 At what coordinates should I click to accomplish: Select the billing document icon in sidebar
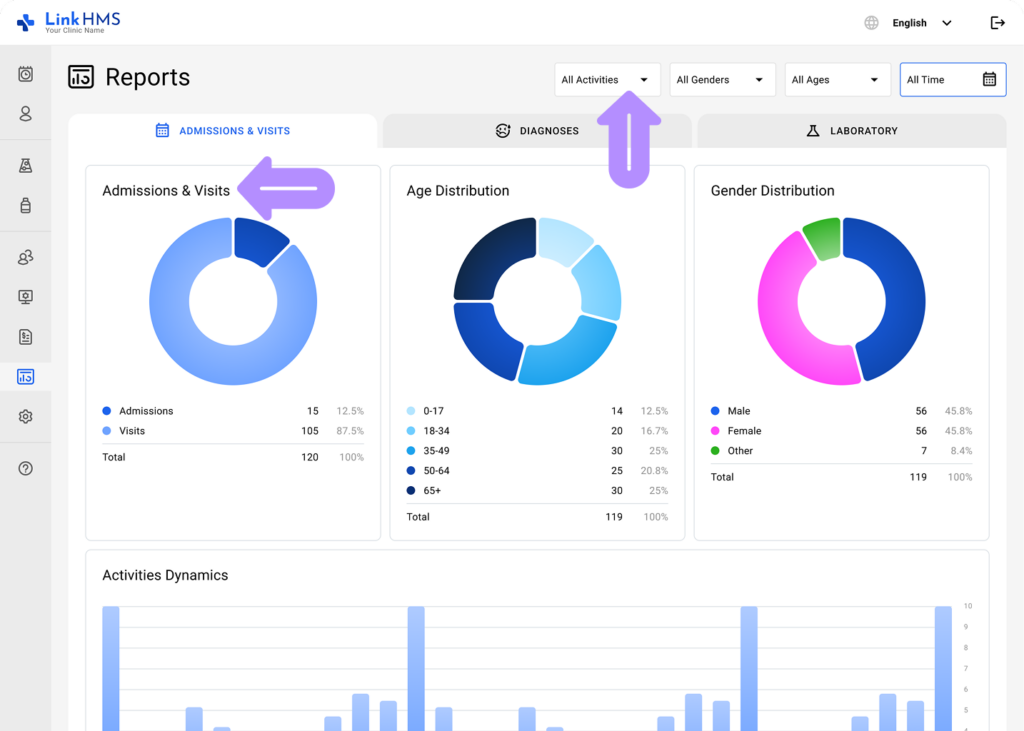(x=24, y=337)
